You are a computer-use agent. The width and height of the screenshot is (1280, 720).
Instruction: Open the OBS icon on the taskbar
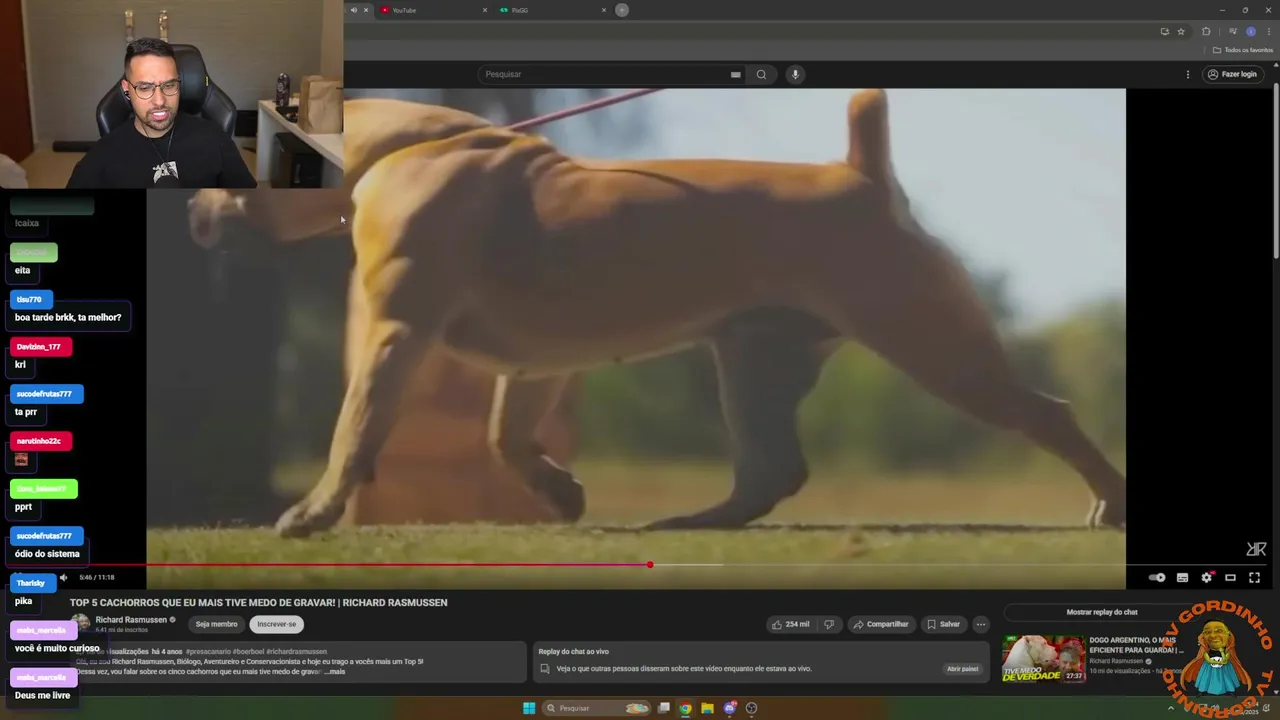point(751,708)
